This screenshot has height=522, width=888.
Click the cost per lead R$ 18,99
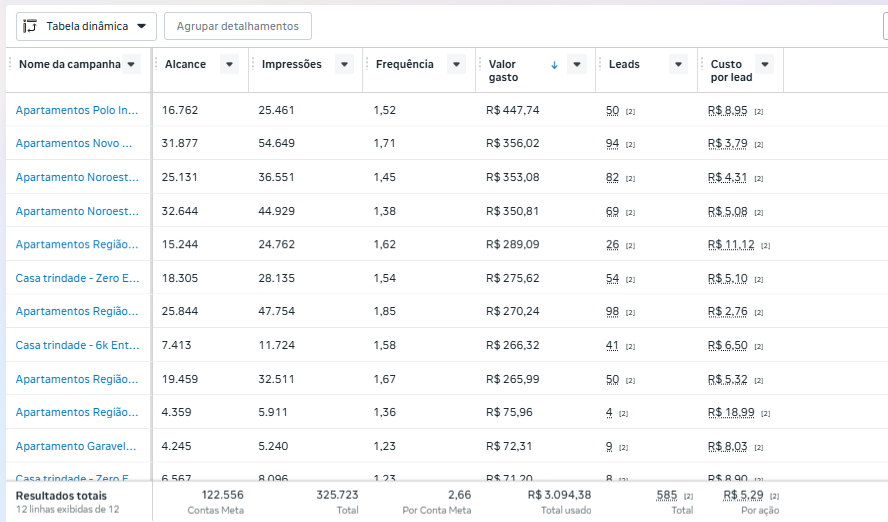tap(731, 412)
